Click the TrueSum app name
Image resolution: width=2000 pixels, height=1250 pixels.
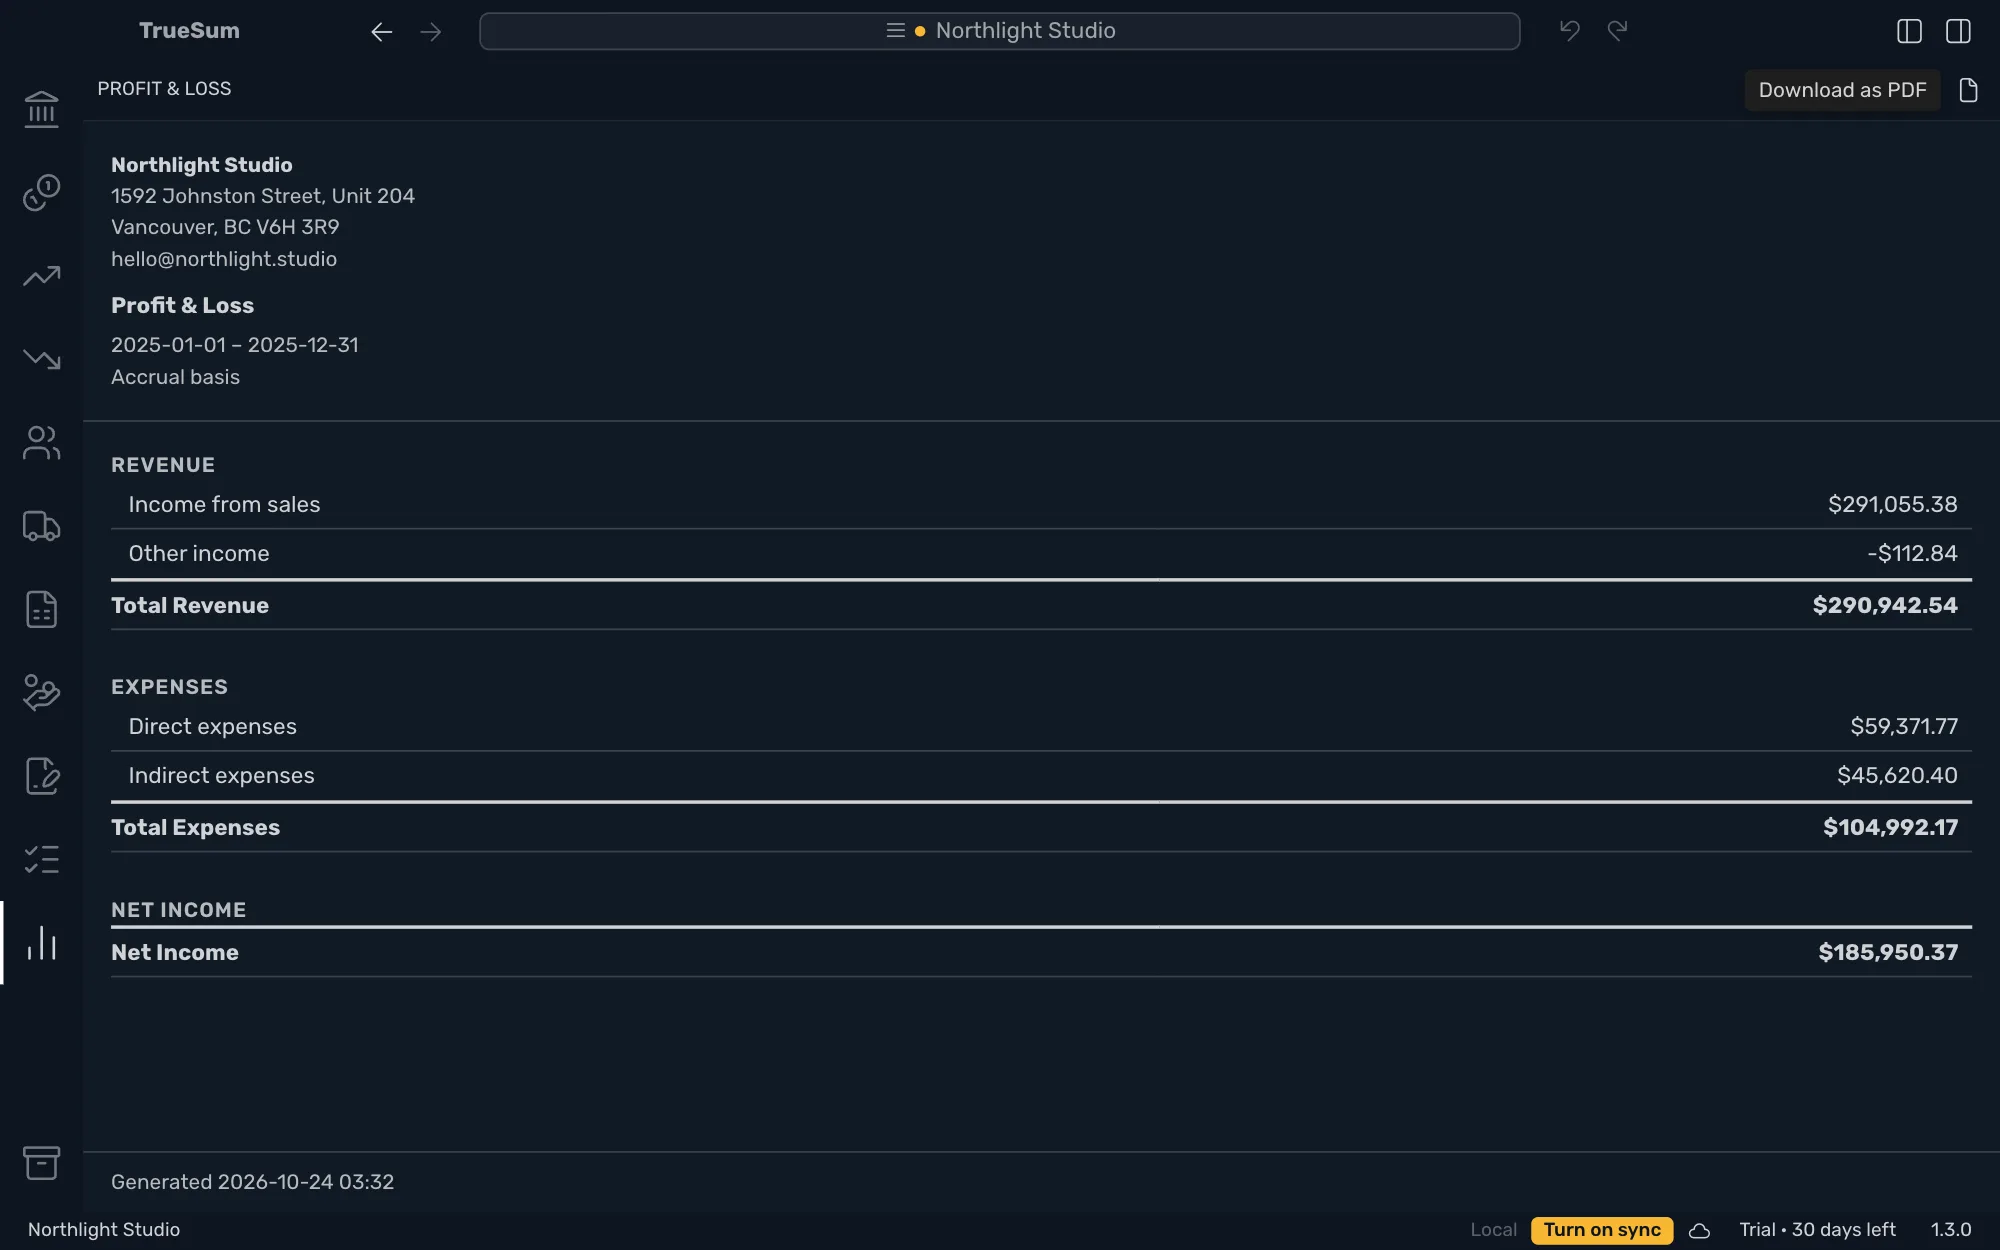(189, 31)
